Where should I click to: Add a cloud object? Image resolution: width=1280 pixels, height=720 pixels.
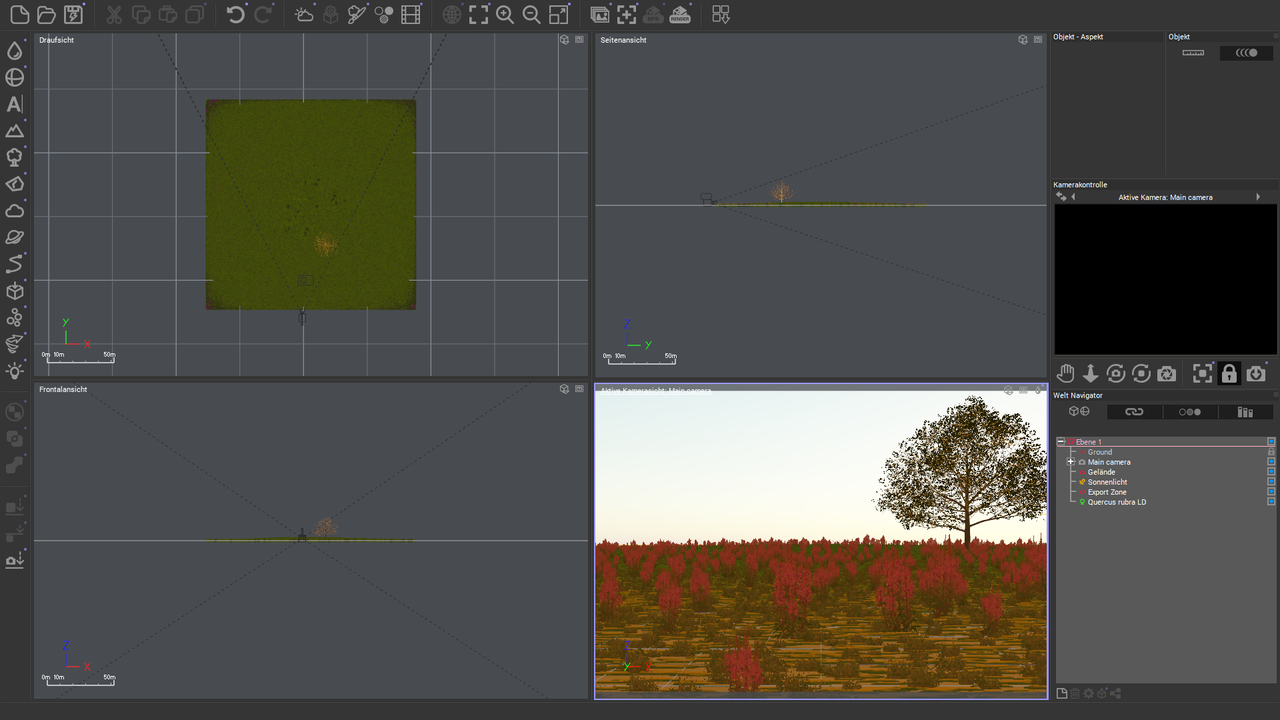tap(15, 211)
